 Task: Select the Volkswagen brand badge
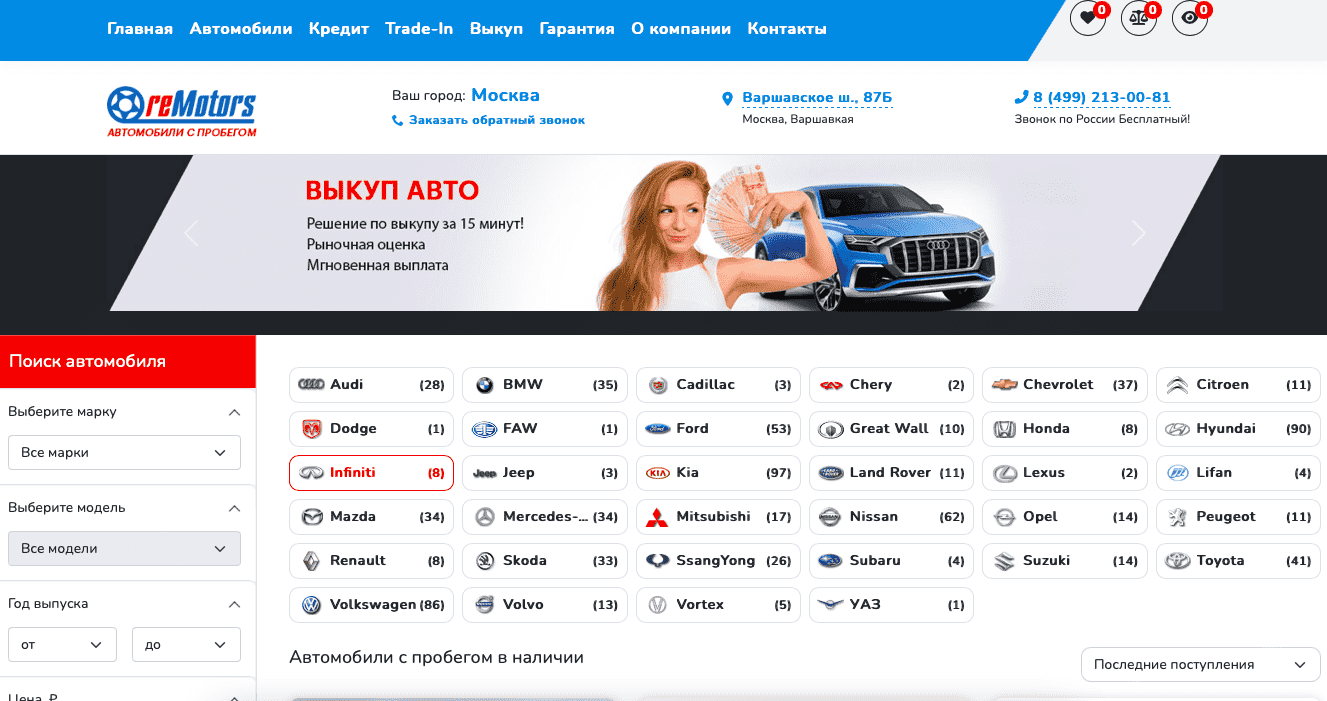(371, 604)
